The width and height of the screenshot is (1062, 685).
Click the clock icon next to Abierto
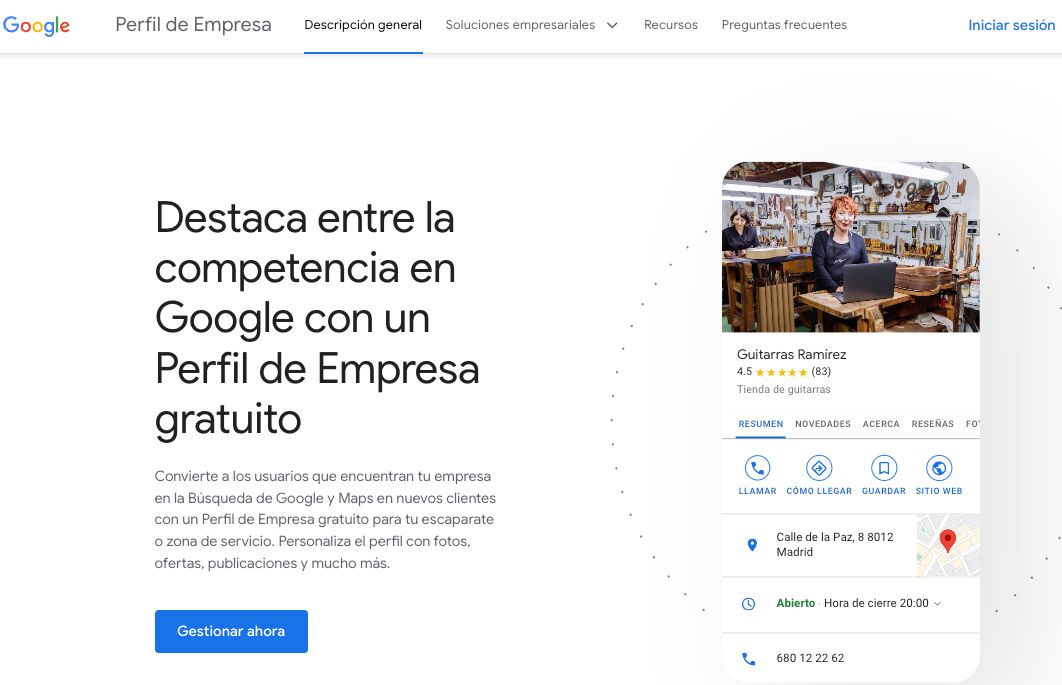(x=750, y=603)
